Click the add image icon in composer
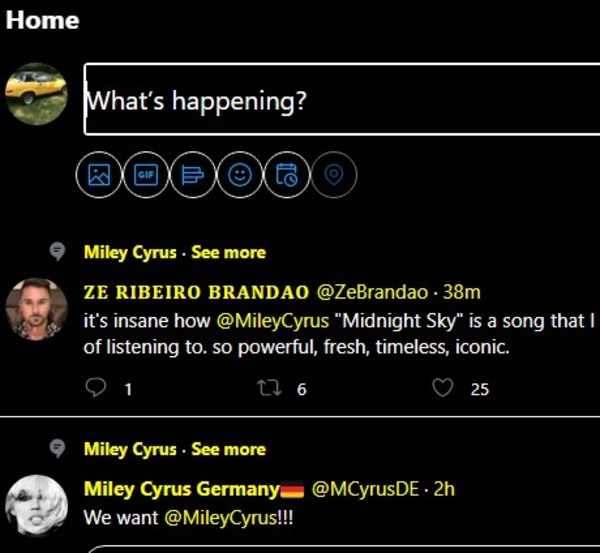The height and width of the screenshot is (553, 600). [98, 175]
